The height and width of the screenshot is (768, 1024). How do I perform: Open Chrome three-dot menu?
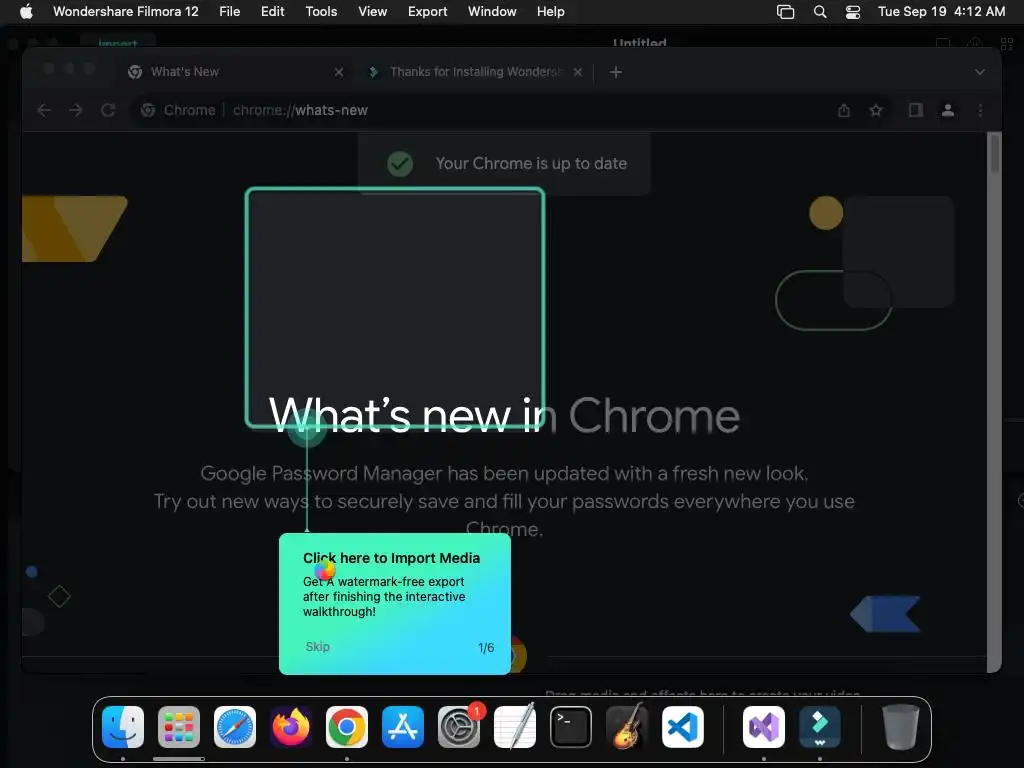coord(980,110)
